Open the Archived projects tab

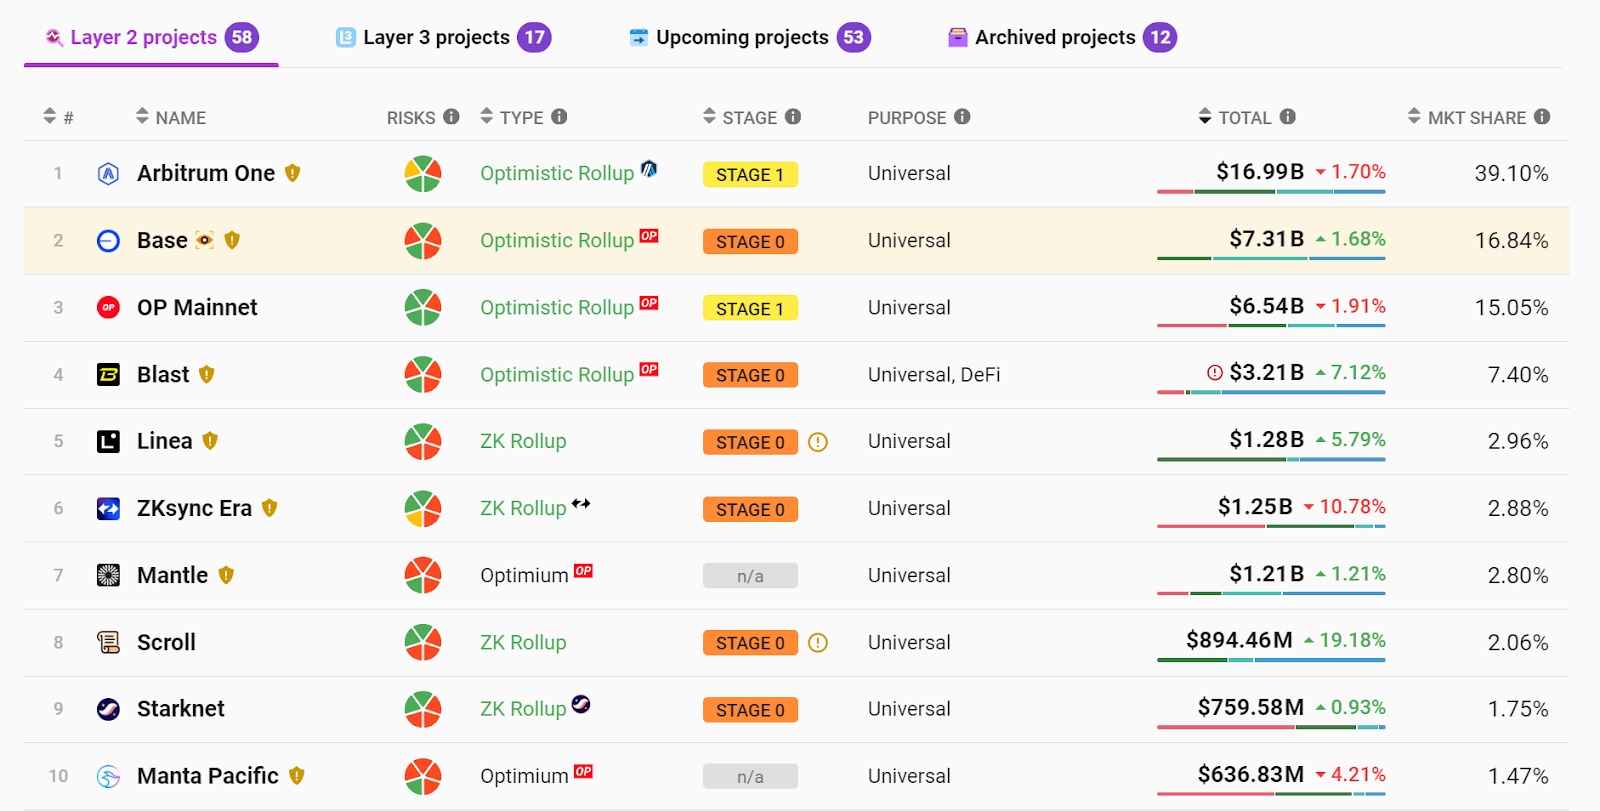[1062, 38]
